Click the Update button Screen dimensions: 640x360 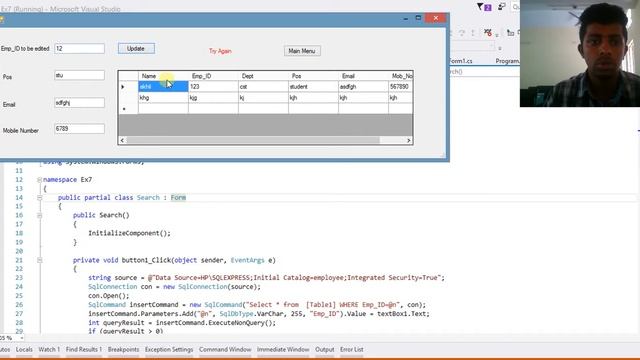tap(136, 49)
